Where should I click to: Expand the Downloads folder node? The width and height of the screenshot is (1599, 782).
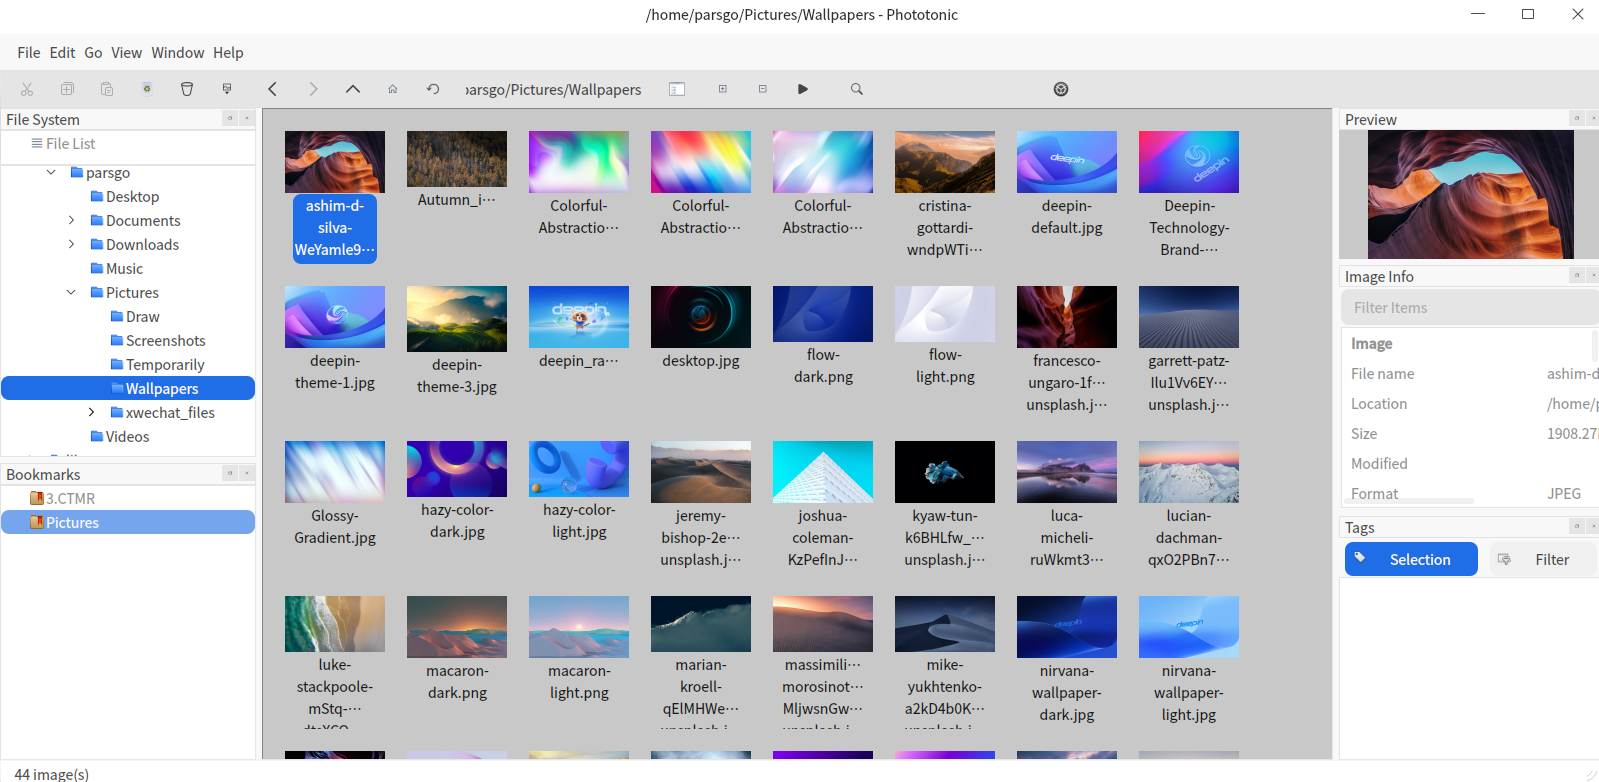pyautogui.click(x=71, y=244)
